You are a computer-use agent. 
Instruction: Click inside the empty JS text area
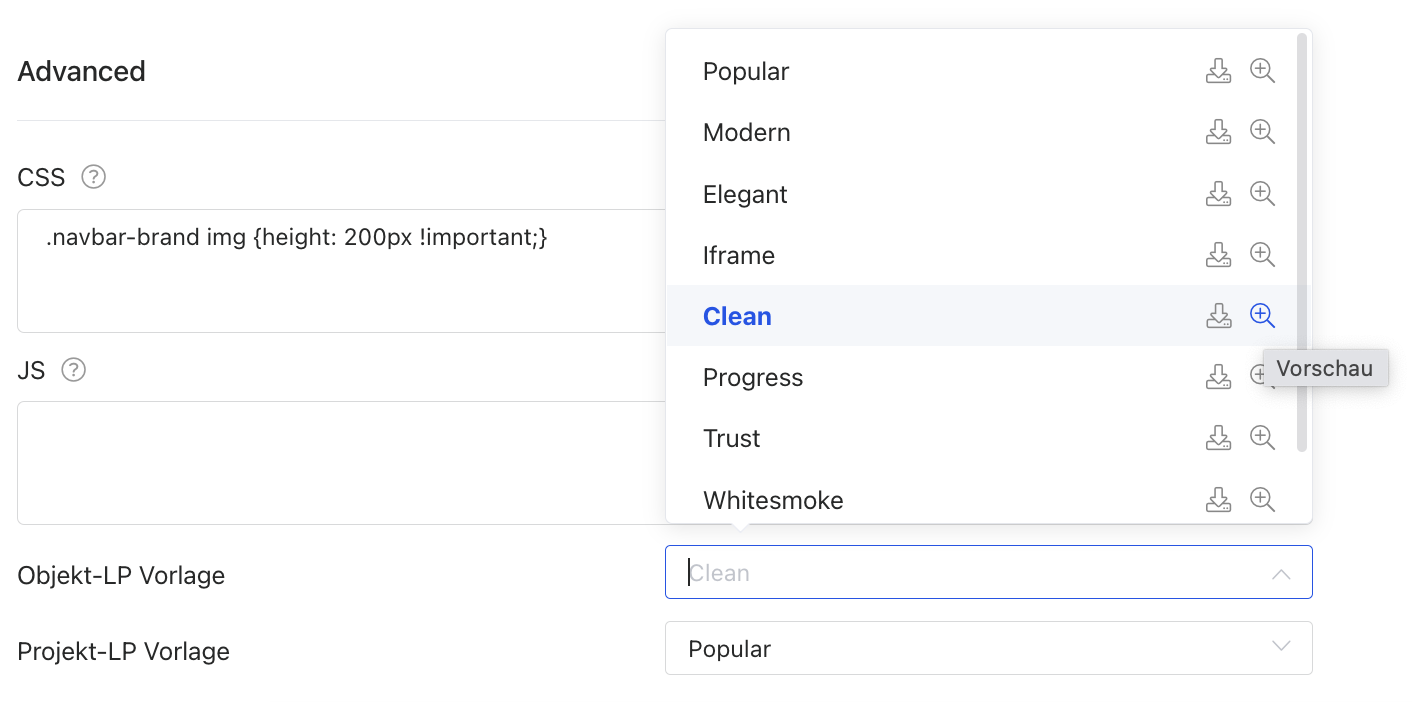[340, 463]
